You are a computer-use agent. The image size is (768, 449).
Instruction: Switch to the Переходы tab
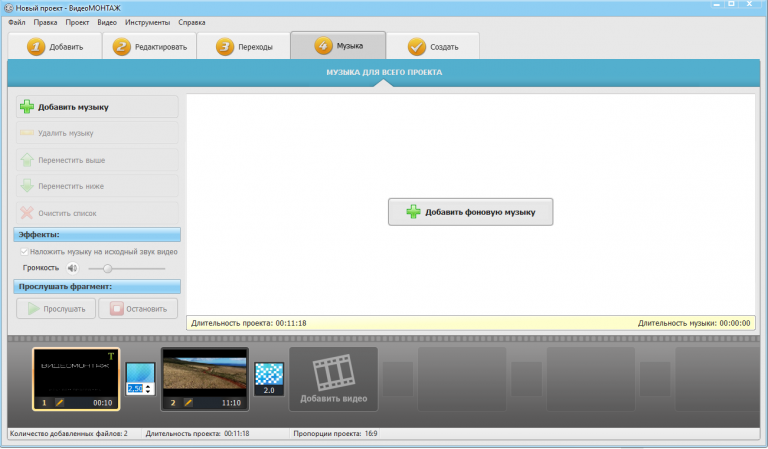pyautogui.click(x=244, y=47)
